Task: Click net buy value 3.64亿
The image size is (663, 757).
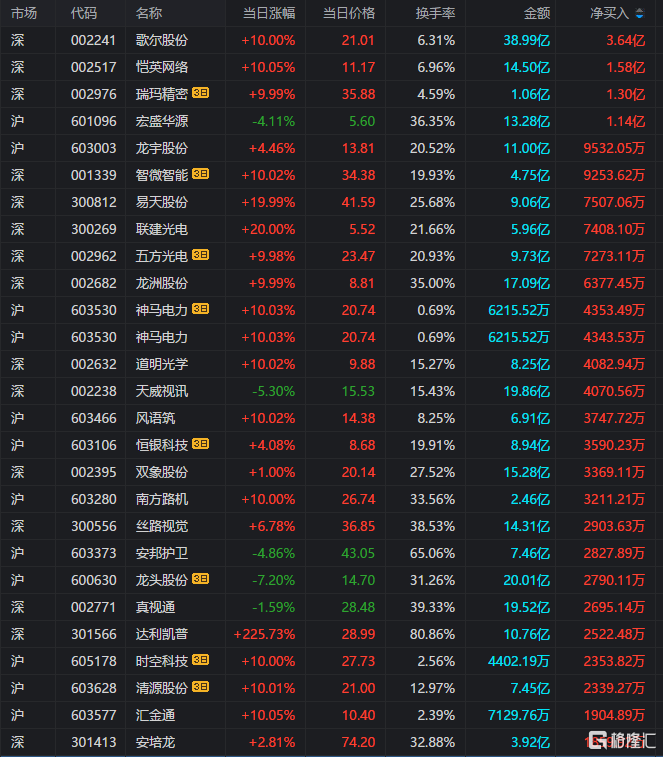Action: [x=625, y=40]
